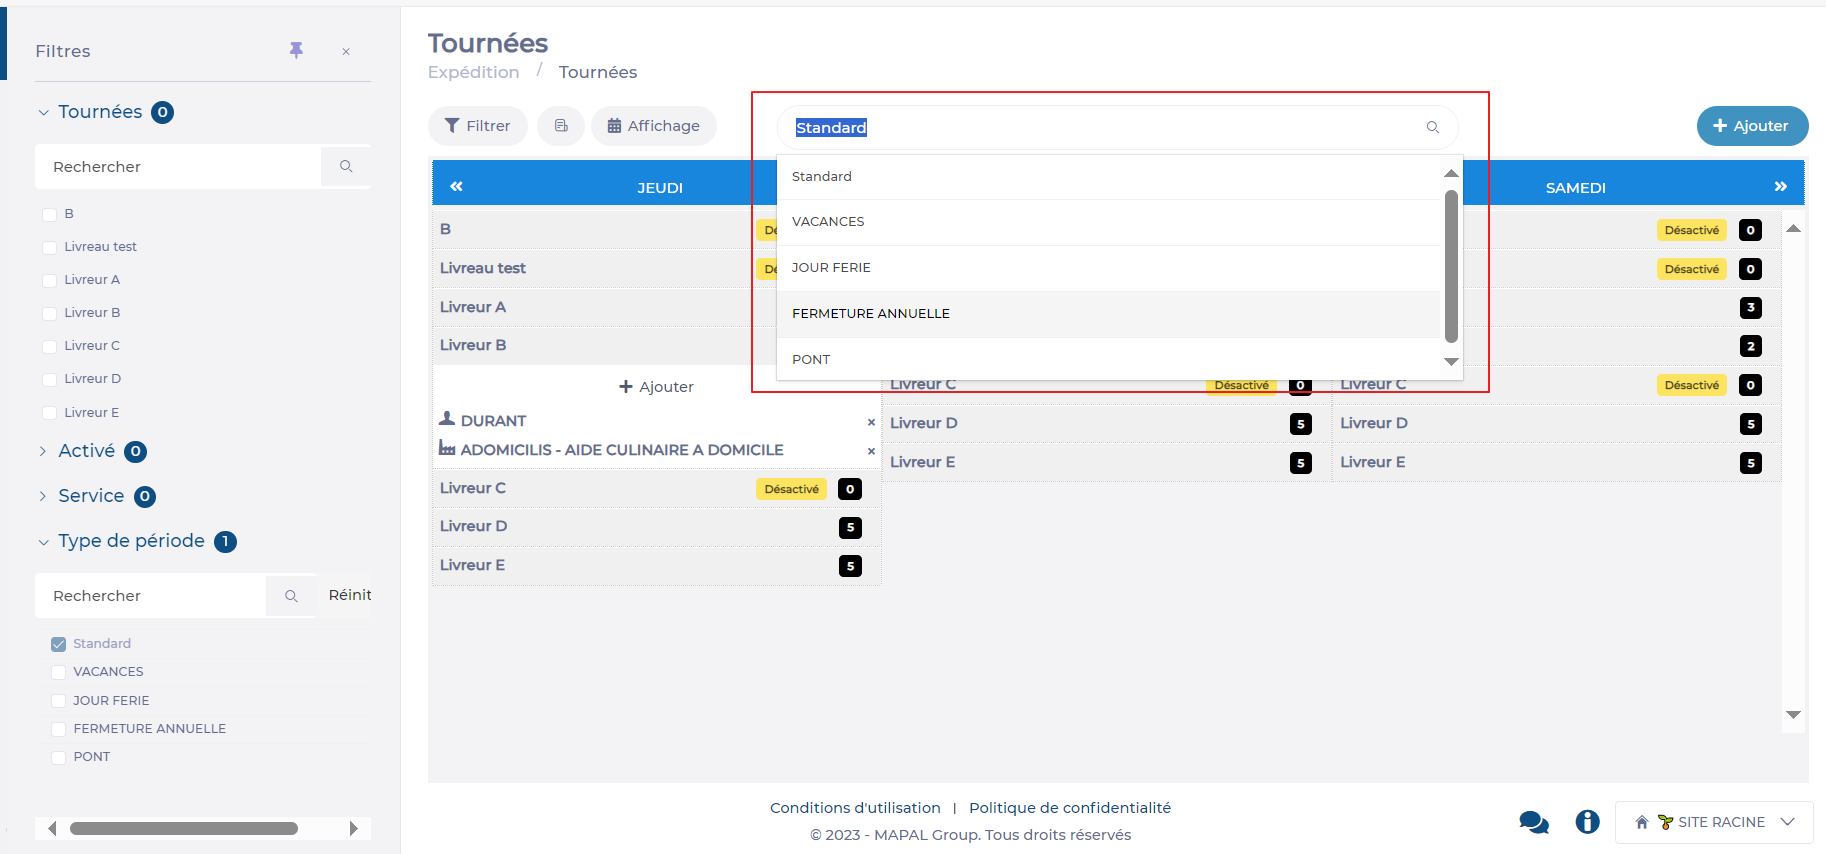This screenshot has width=1826, height=854.
Task: Open the information icon in footer
Action: pos(1587,822)
